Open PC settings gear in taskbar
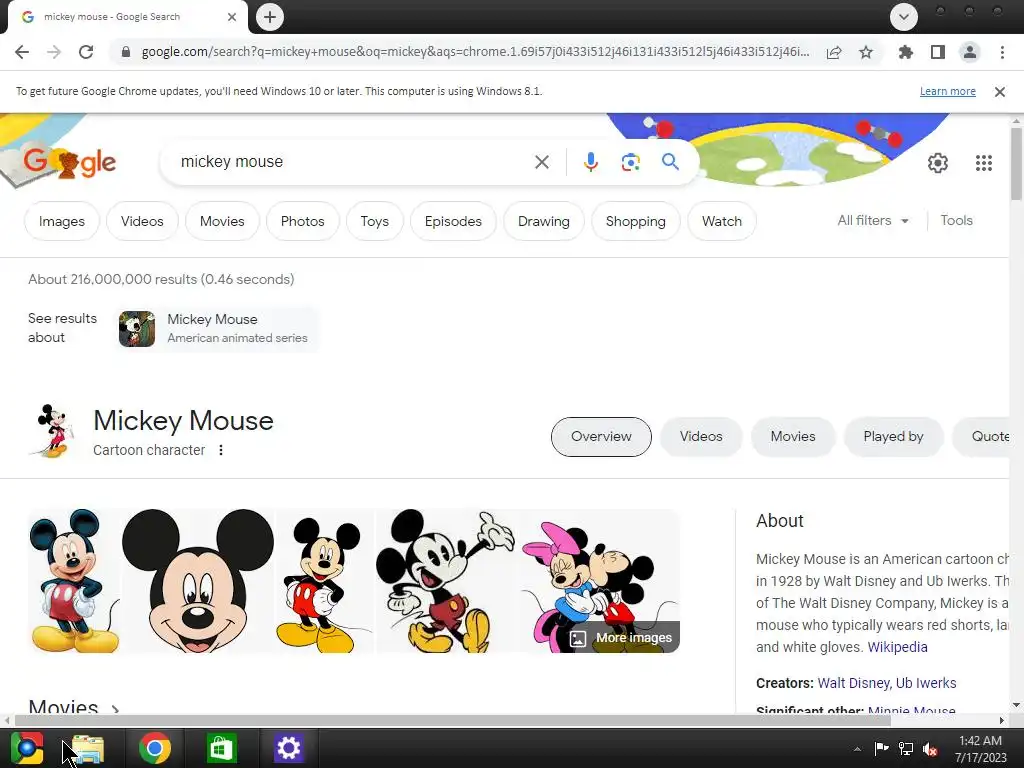This screenshot has height=768, width=1024. tap(288, 748)
